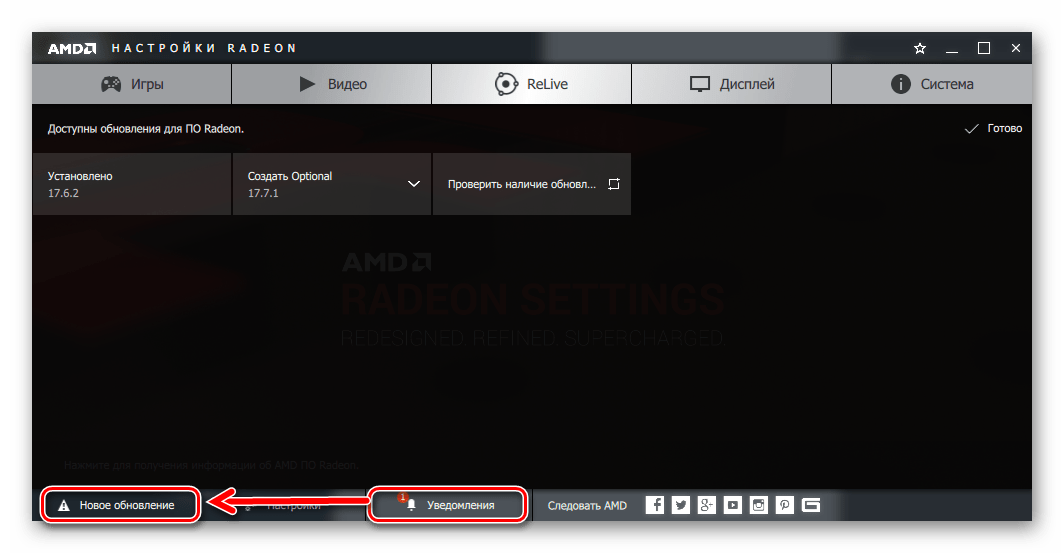Viewport: 1064px width, 553px height.
Task: Click the Google Plus icon
Action: 706,505
